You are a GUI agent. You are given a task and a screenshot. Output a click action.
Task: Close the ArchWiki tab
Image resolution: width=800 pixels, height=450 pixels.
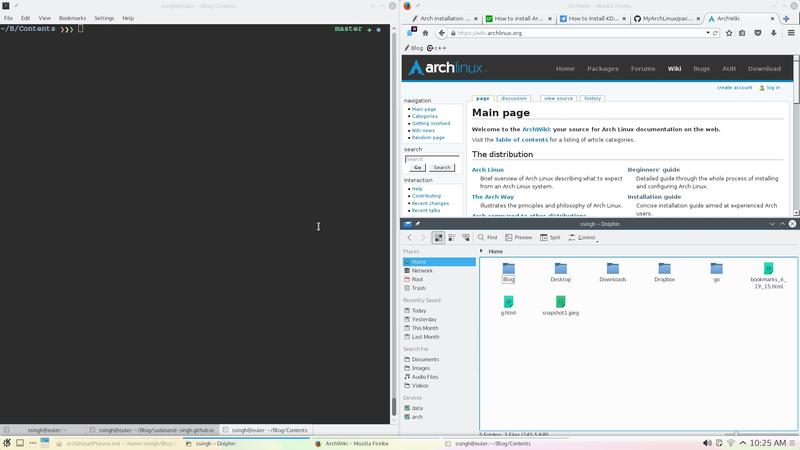coord(772,18)
